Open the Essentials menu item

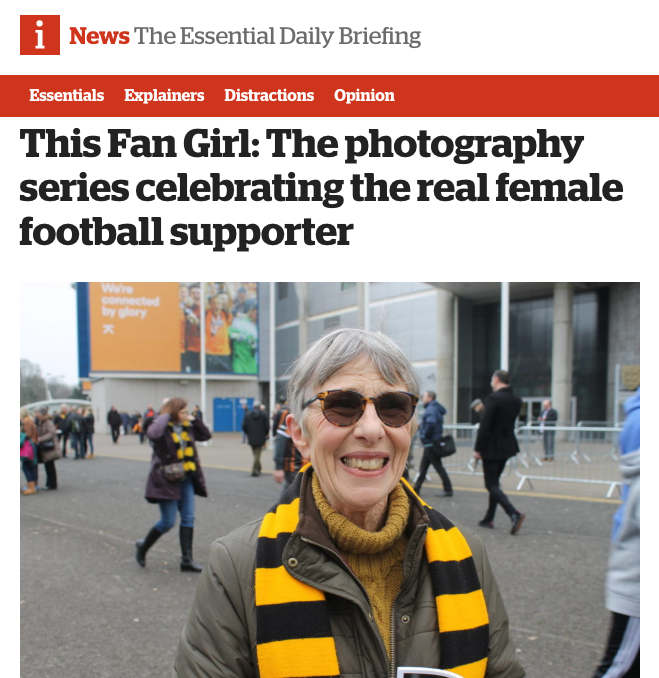(x=67, y=96)
